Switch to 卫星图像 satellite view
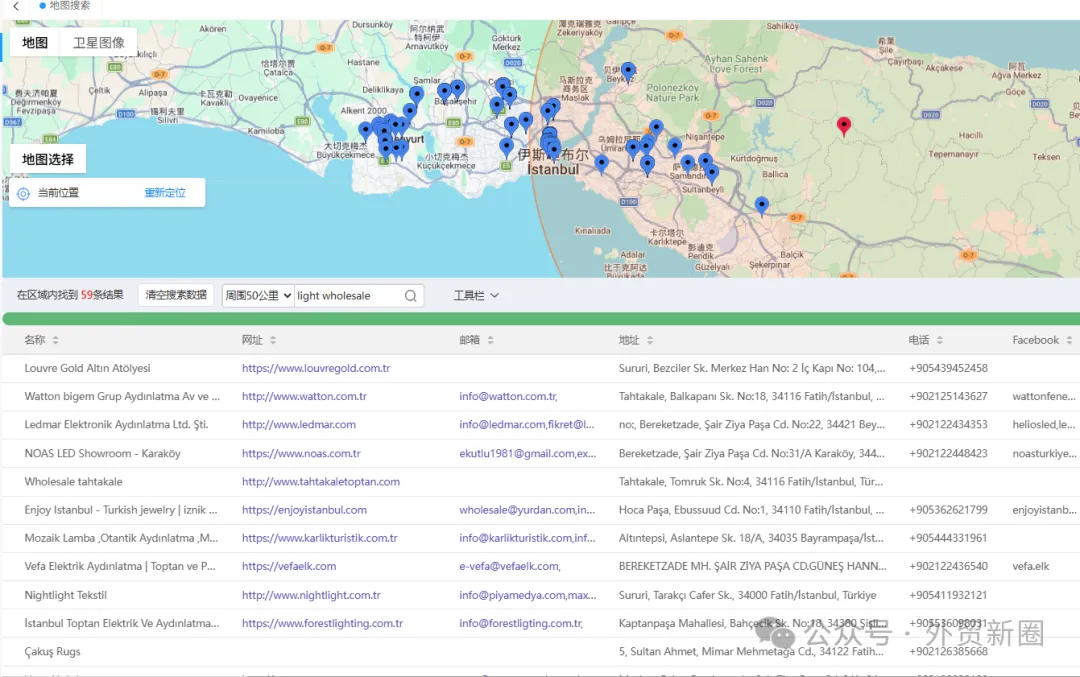The image size is (1080, 677). 98,43
